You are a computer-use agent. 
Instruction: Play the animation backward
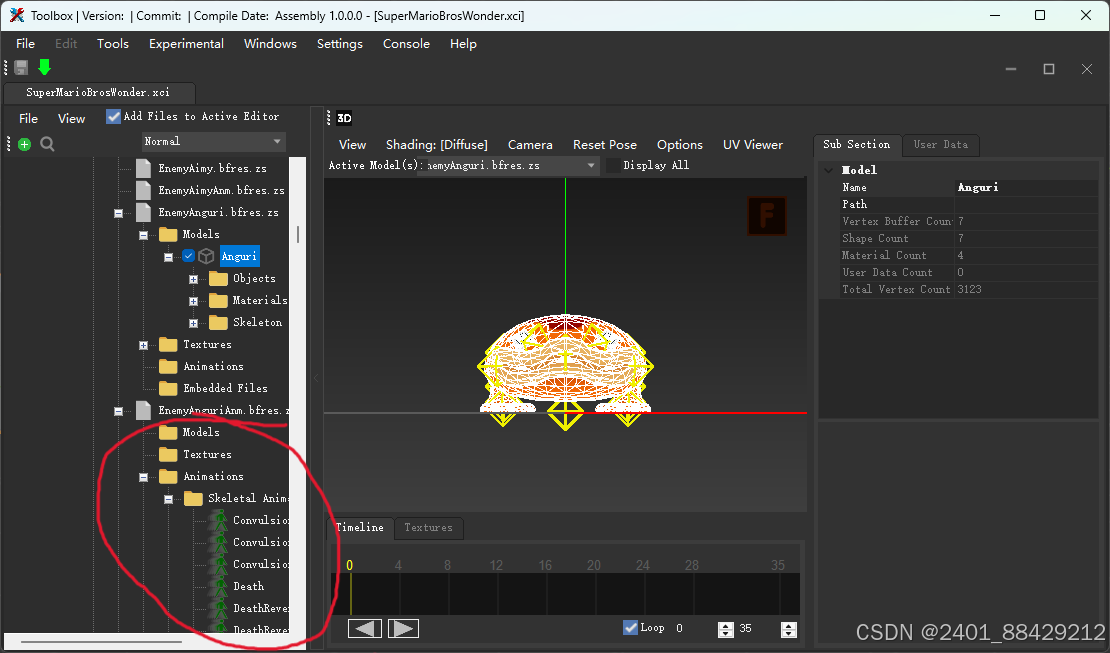(365, 628)
